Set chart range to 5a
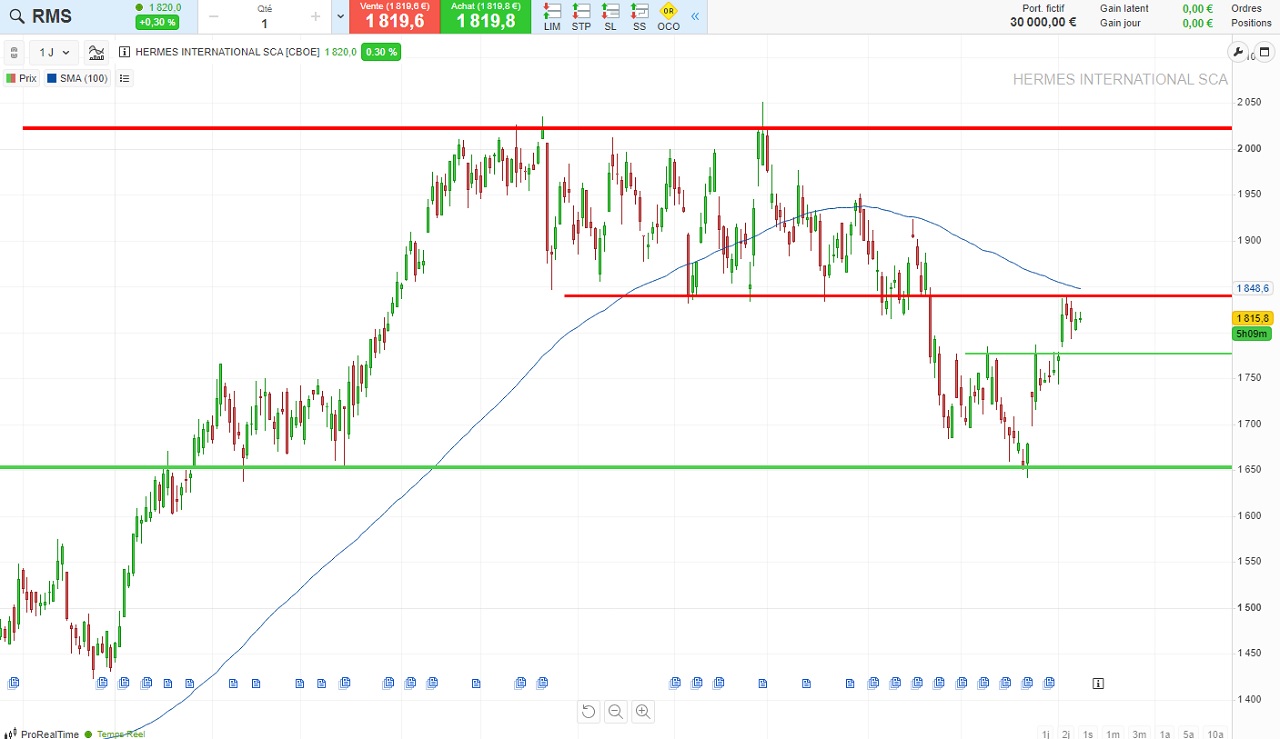Screen dimensions: 1280x739 coord(1189,734)
